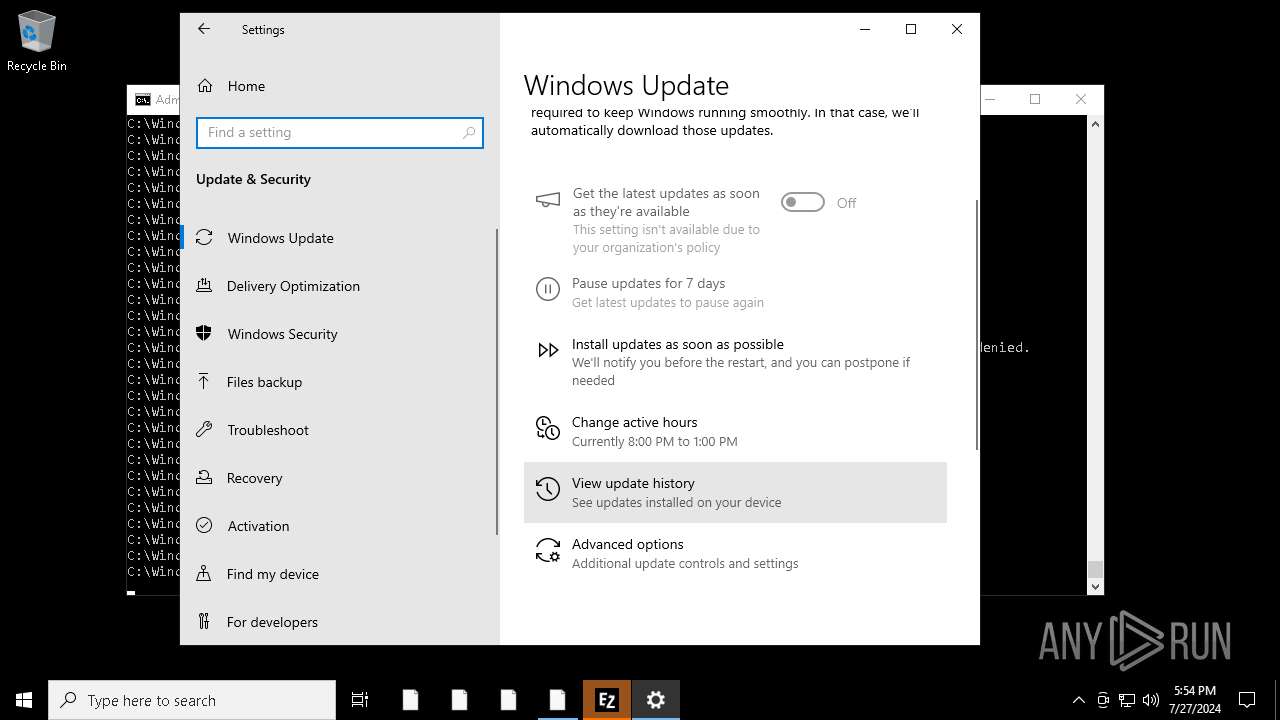Open Change active hours
Screen dimensions: 1280x720
point(735,431)
